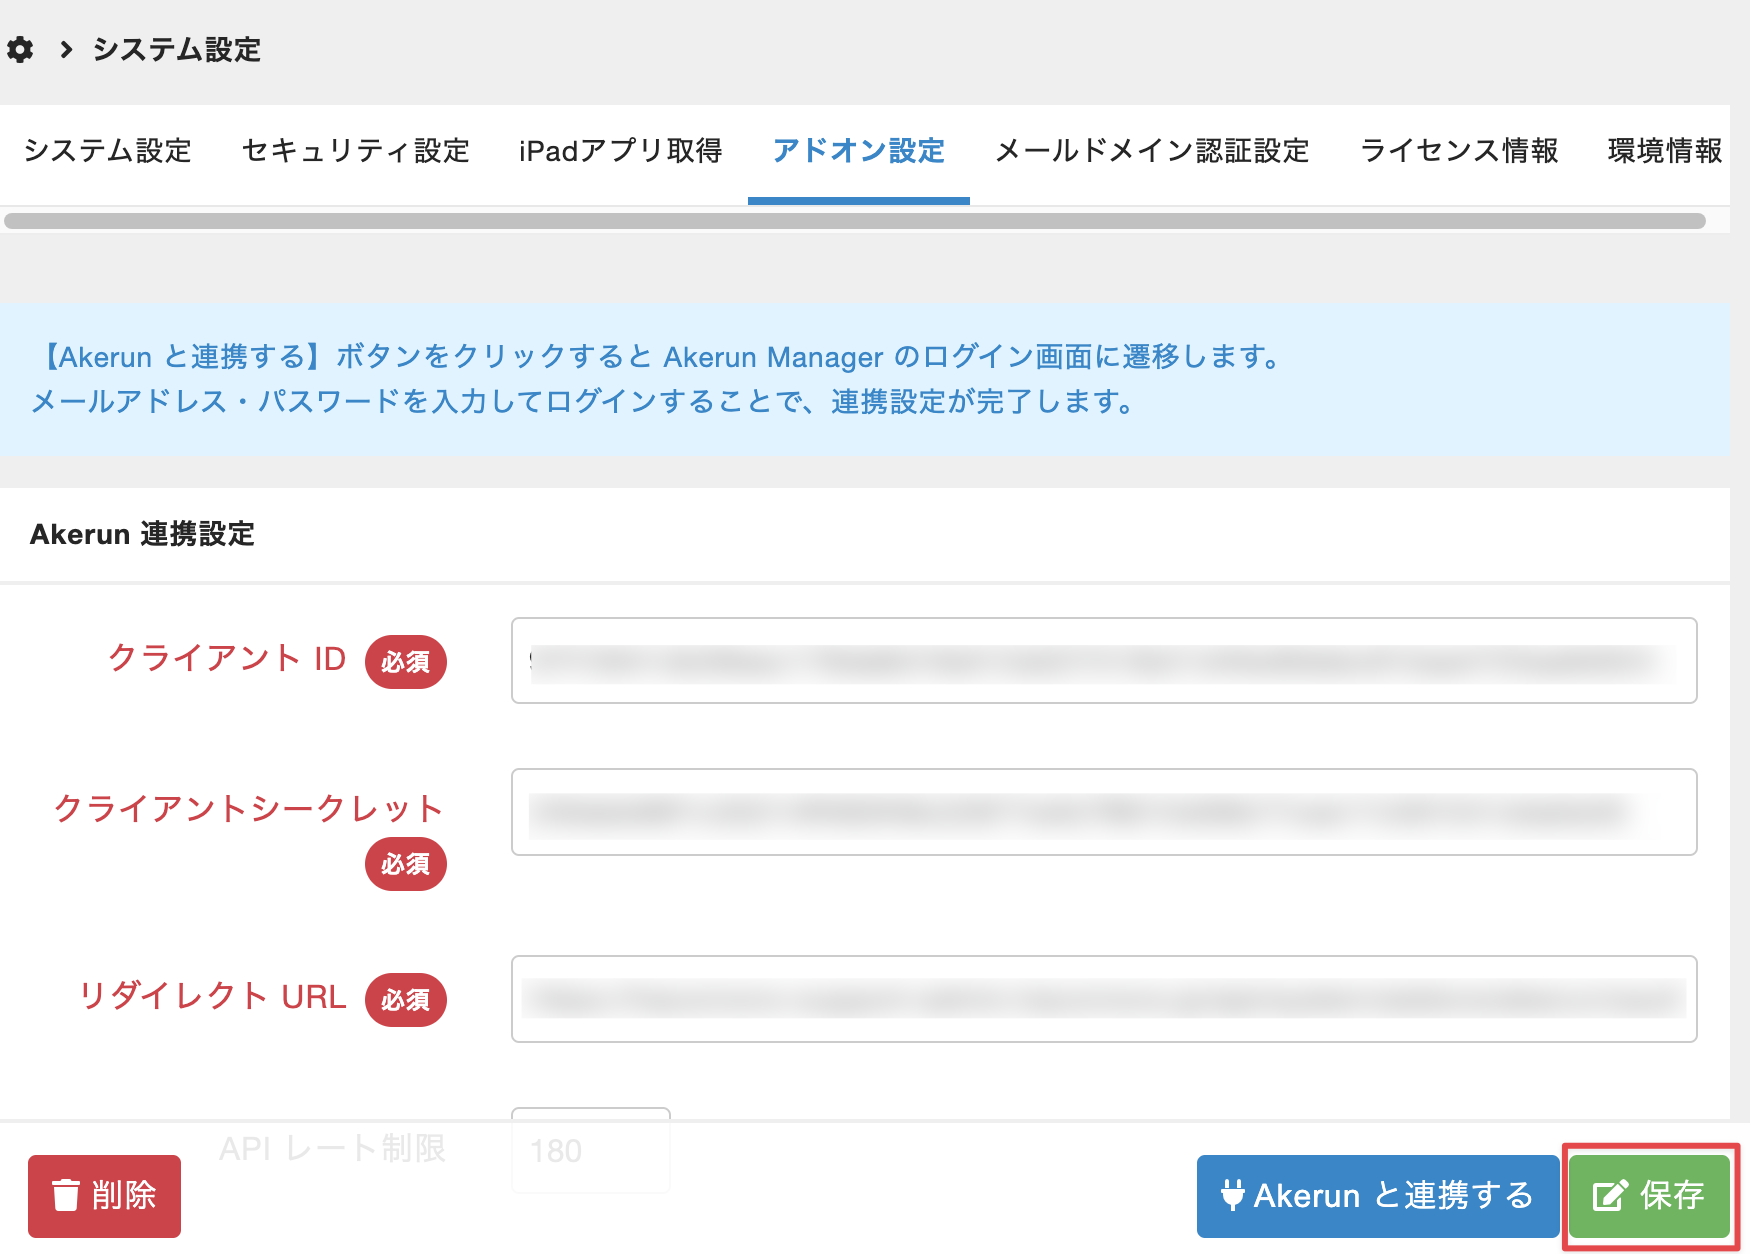
Task: Click the クライアント ID label
Action: click(227, 659)
